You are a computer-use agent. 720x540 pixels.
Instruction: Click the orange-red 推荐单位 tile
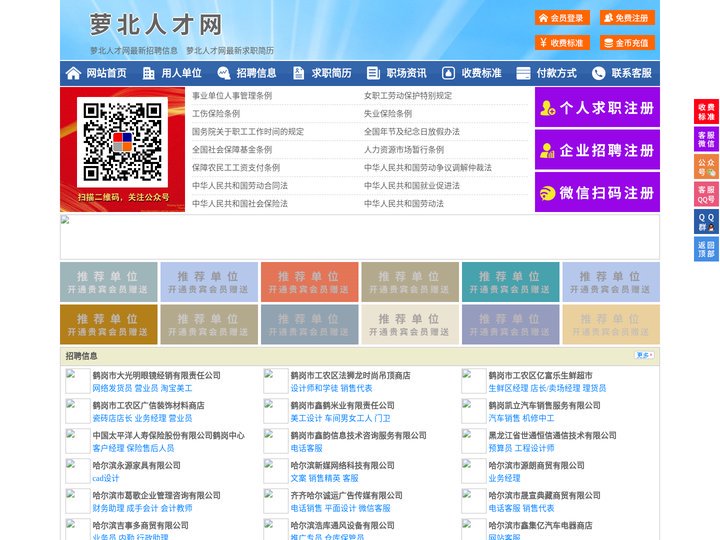(x=309, y=282)
